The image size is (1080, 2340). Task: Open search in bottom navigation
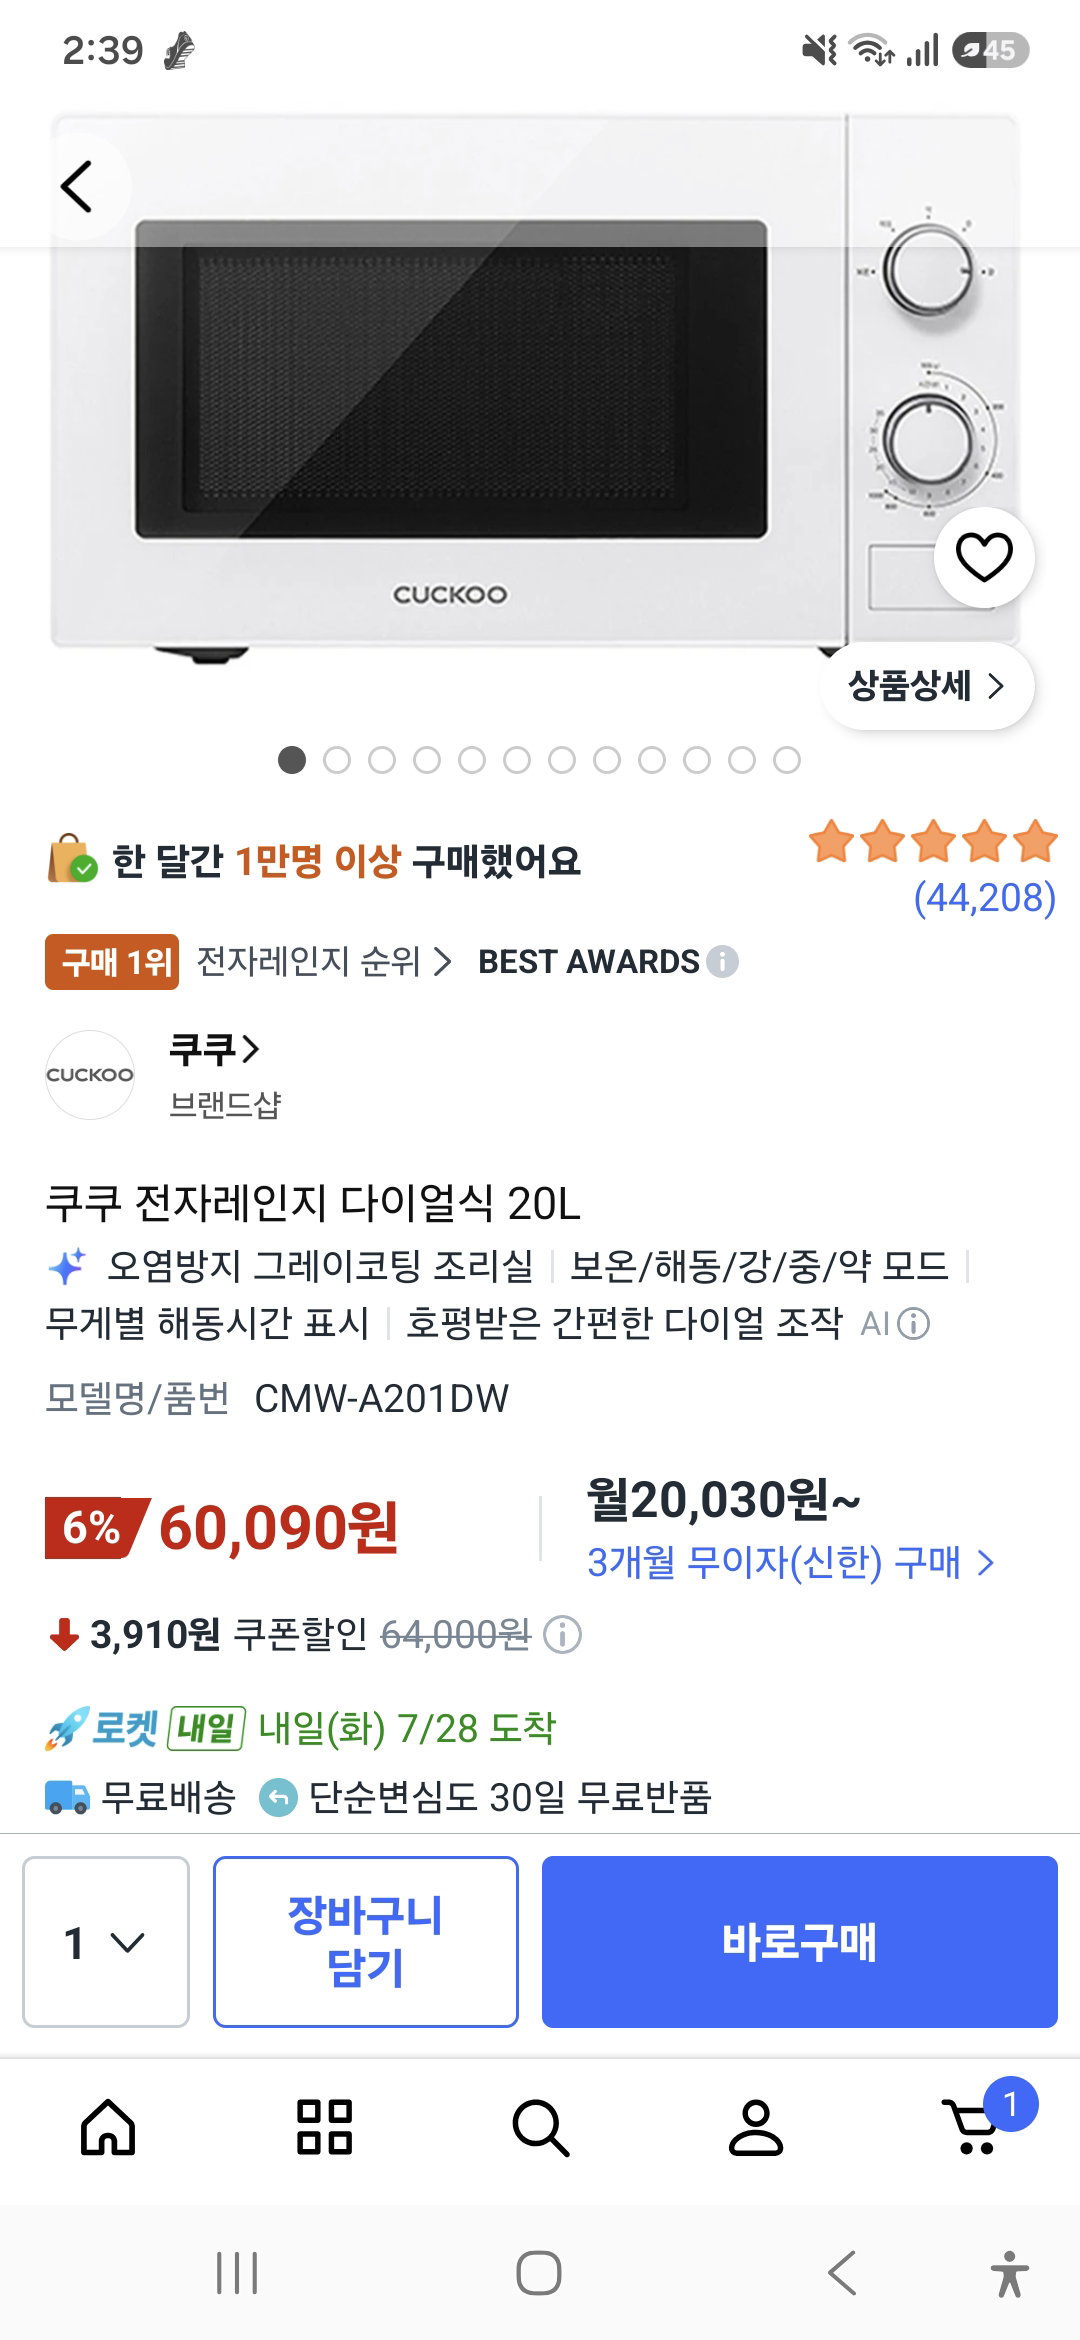[541, 2127]
